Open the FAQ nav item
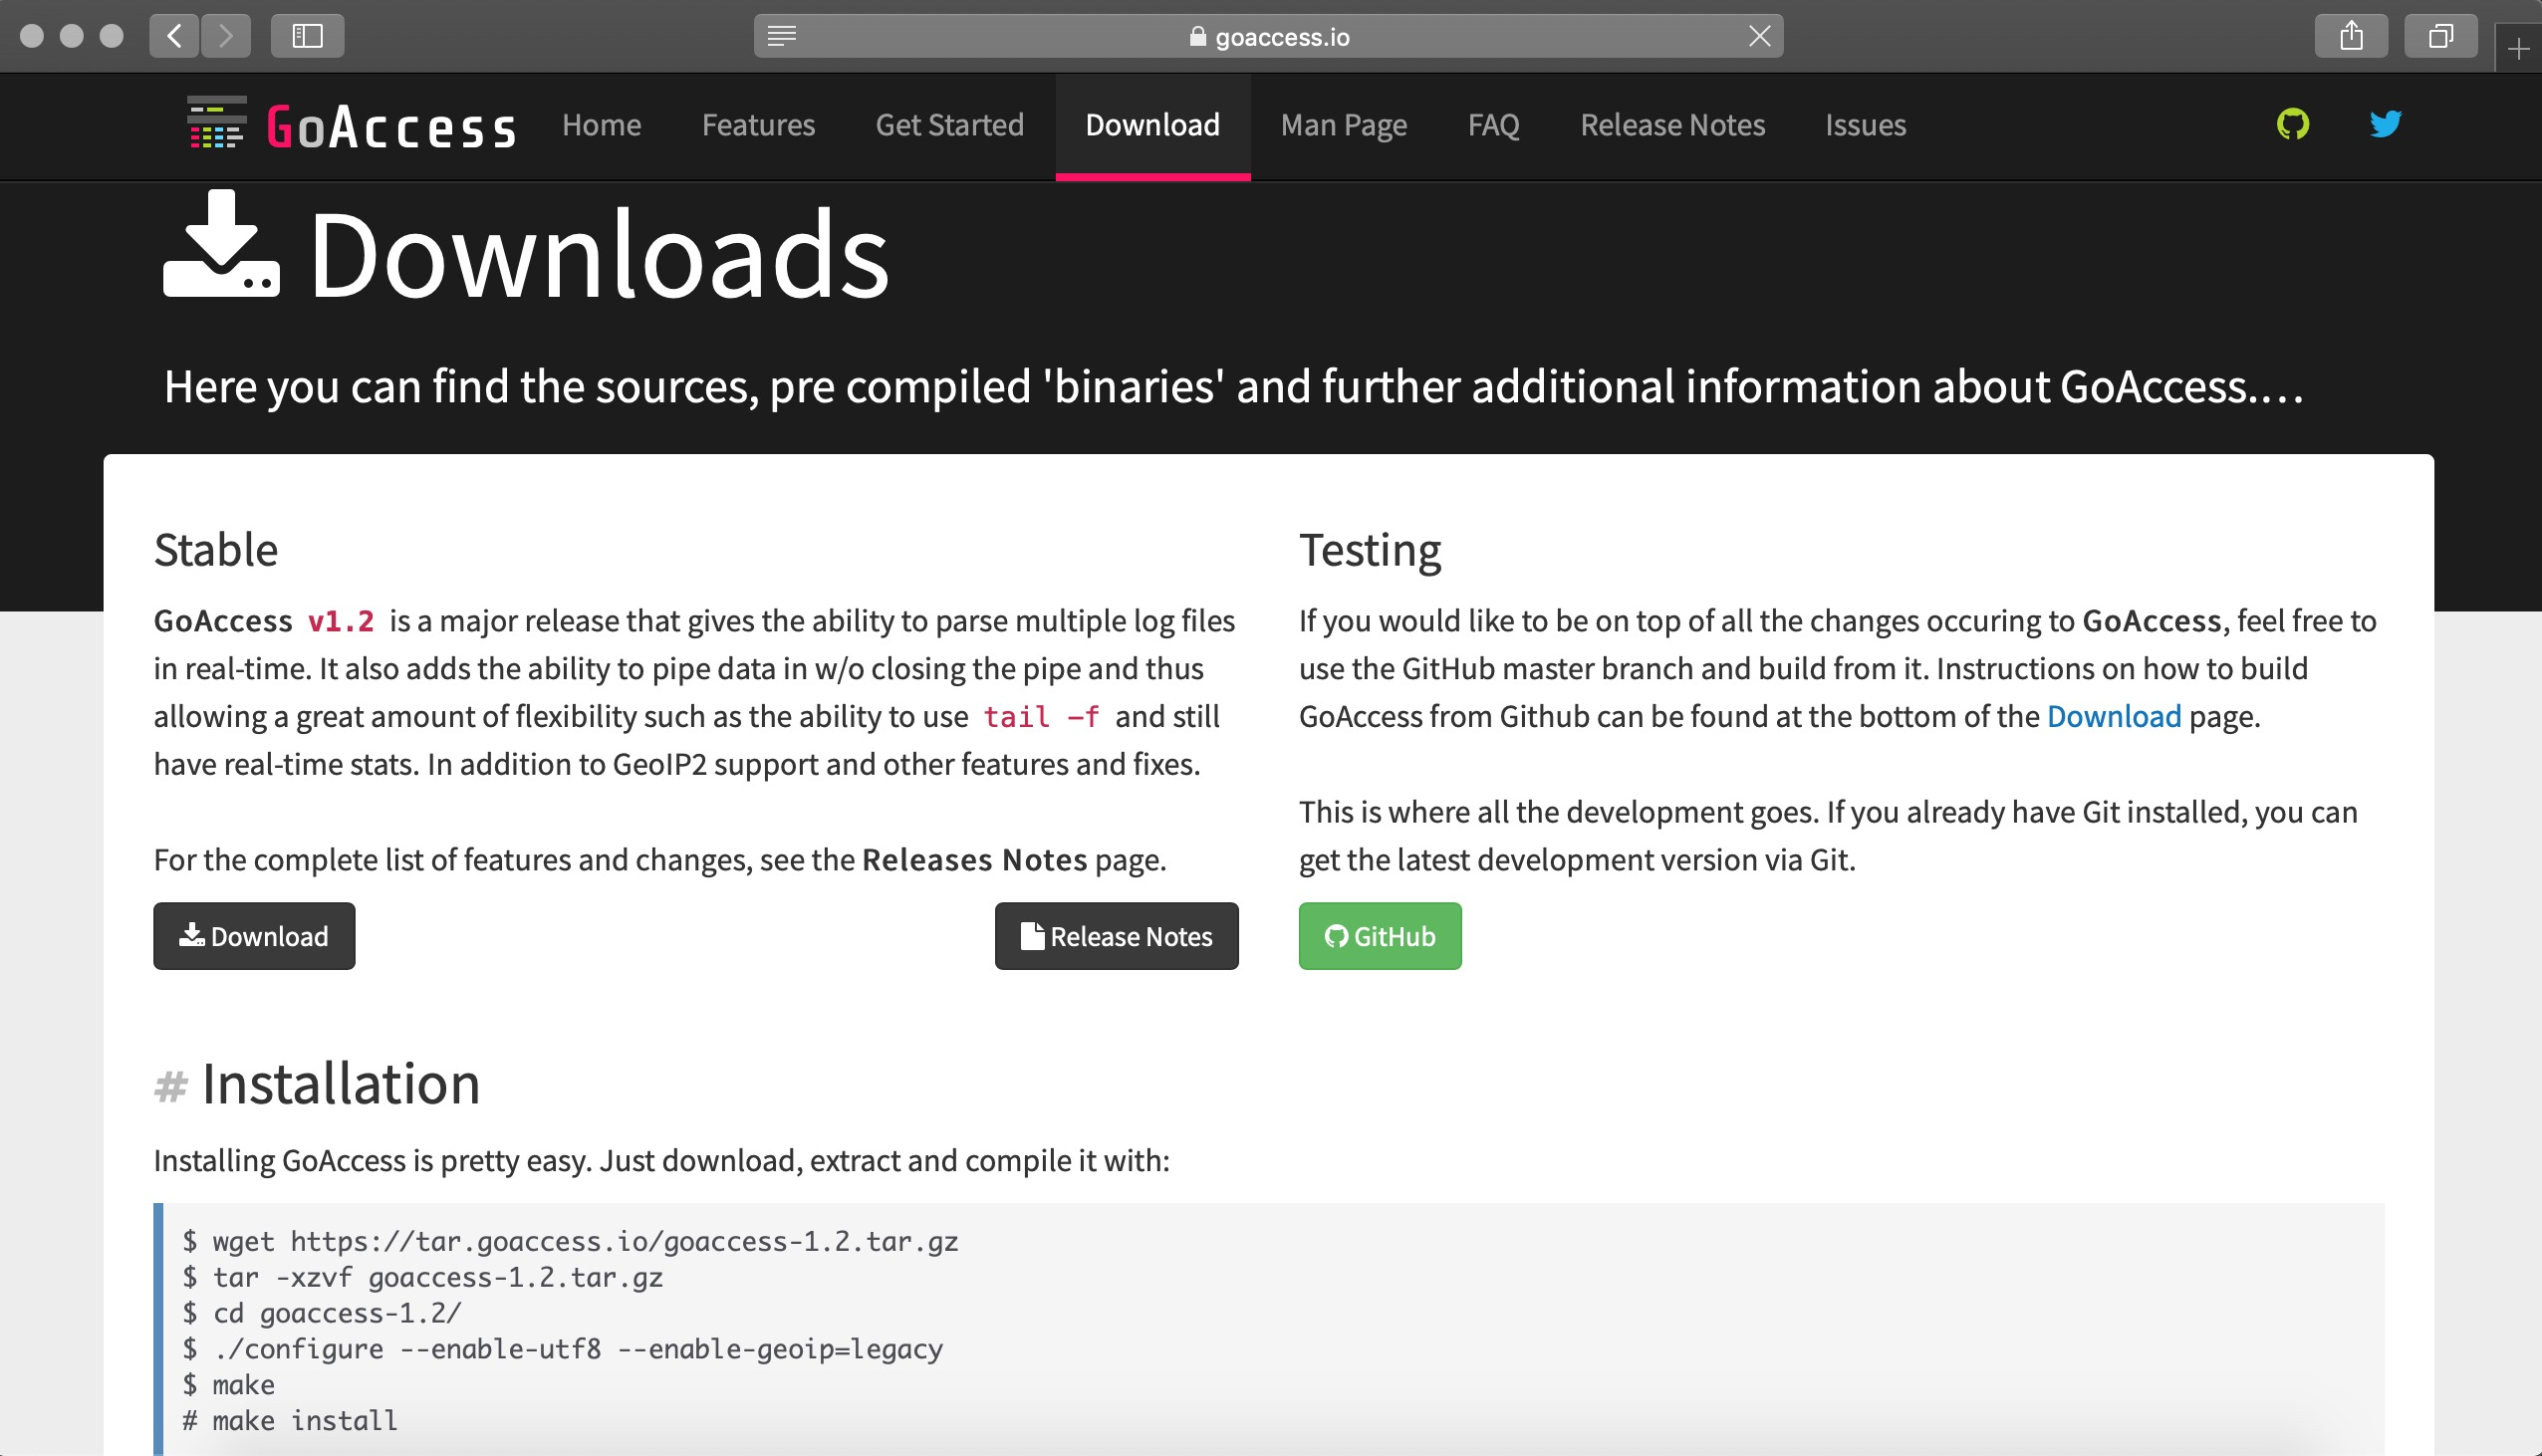2542x1456 pixels. click(x=1493, y=125)
